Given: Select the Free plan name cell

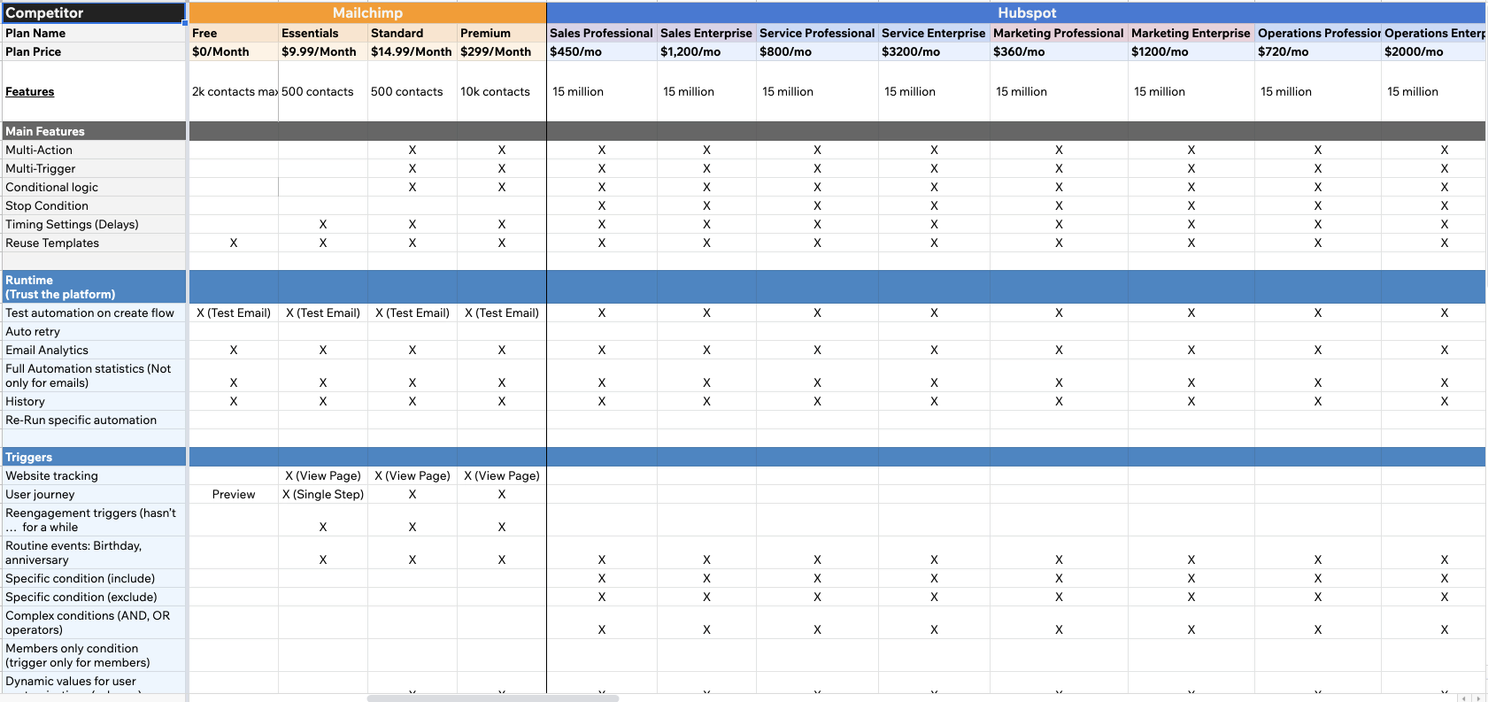Looking at the screenshot, I should point(234,33).
